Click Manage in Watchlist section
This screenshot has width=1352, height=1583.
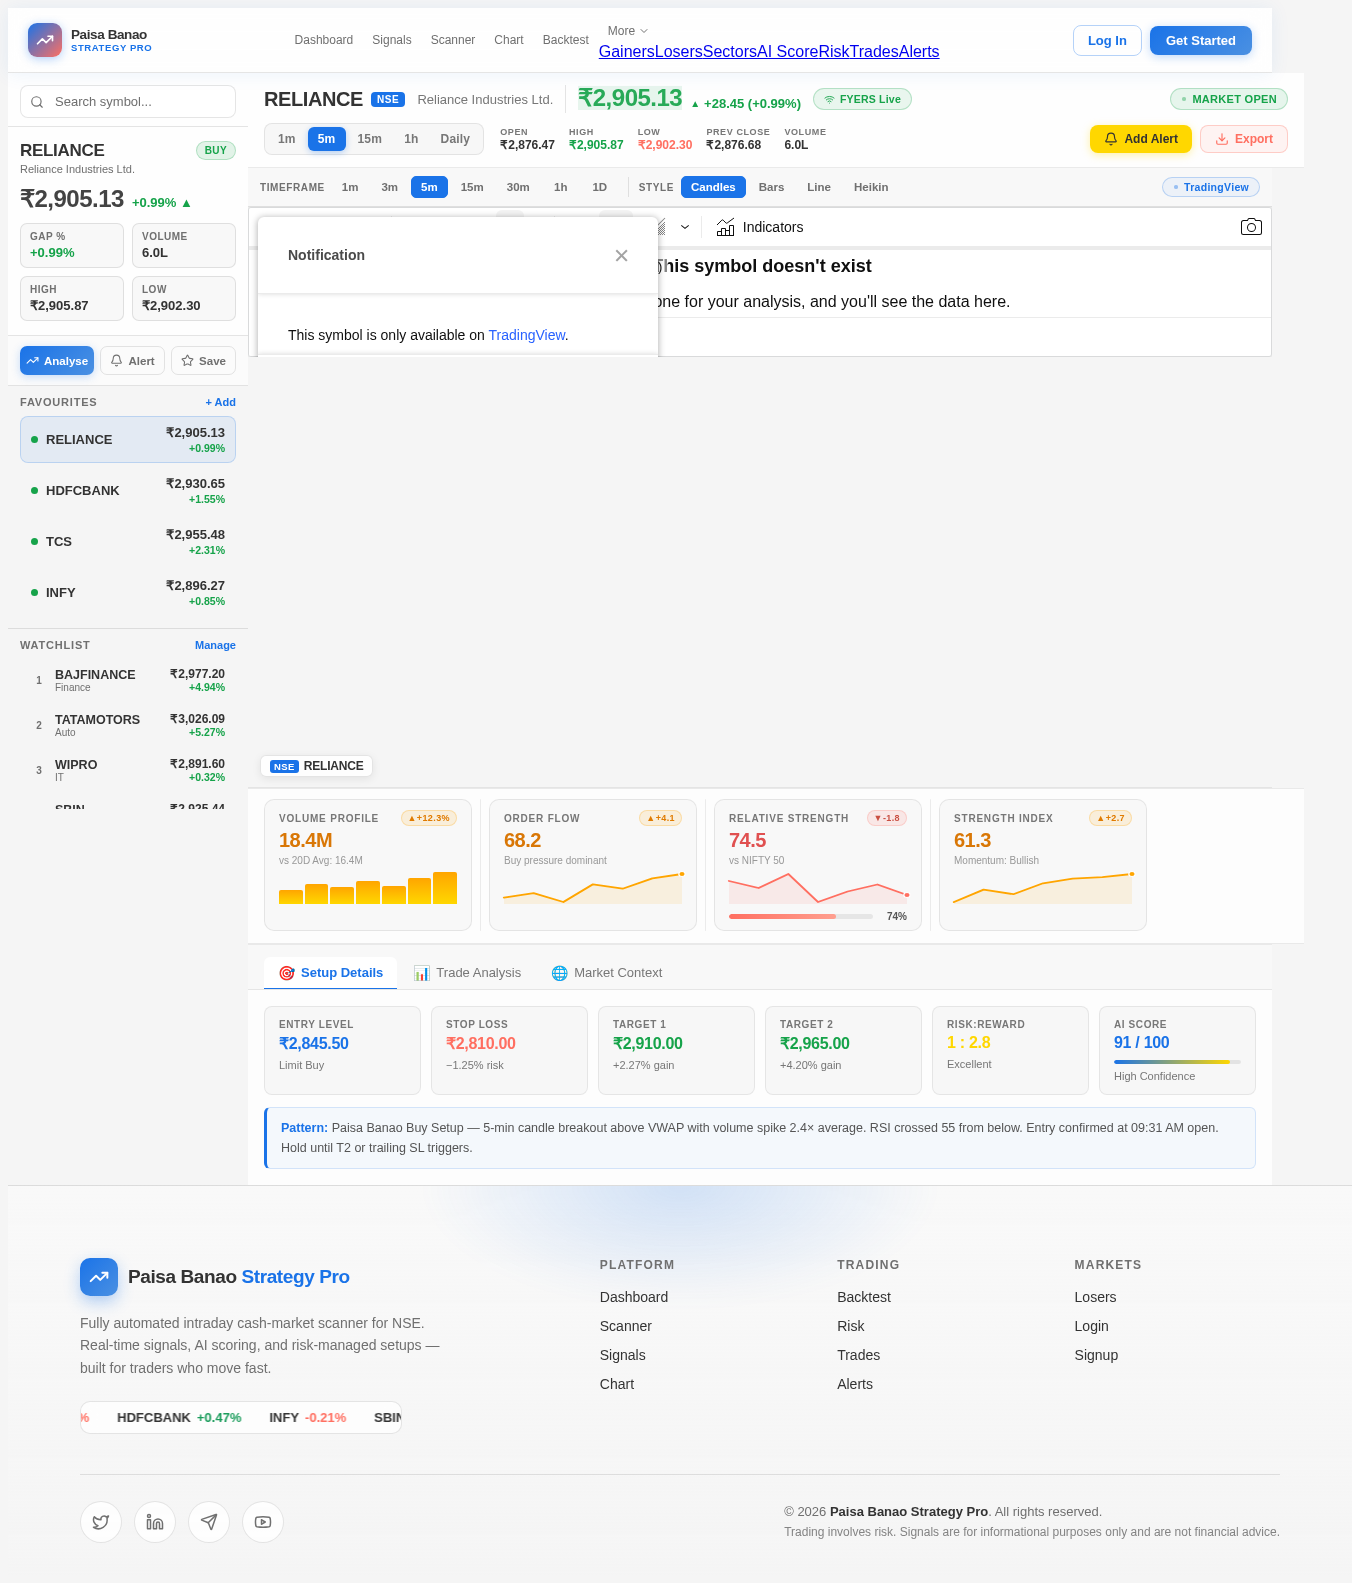(x=215, y=645)
